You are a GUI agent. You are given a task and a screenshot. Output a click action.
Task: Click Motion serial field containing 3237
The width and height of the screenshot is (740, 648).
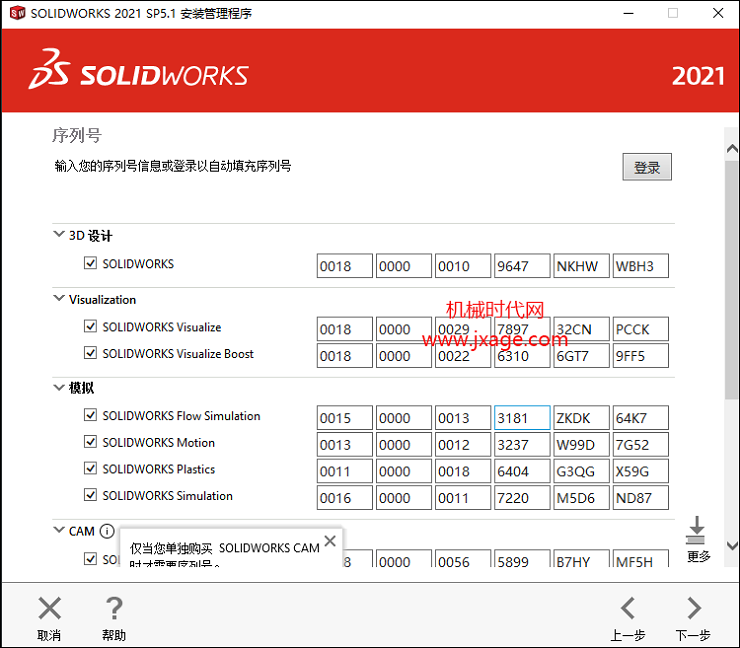pos(522,445)
